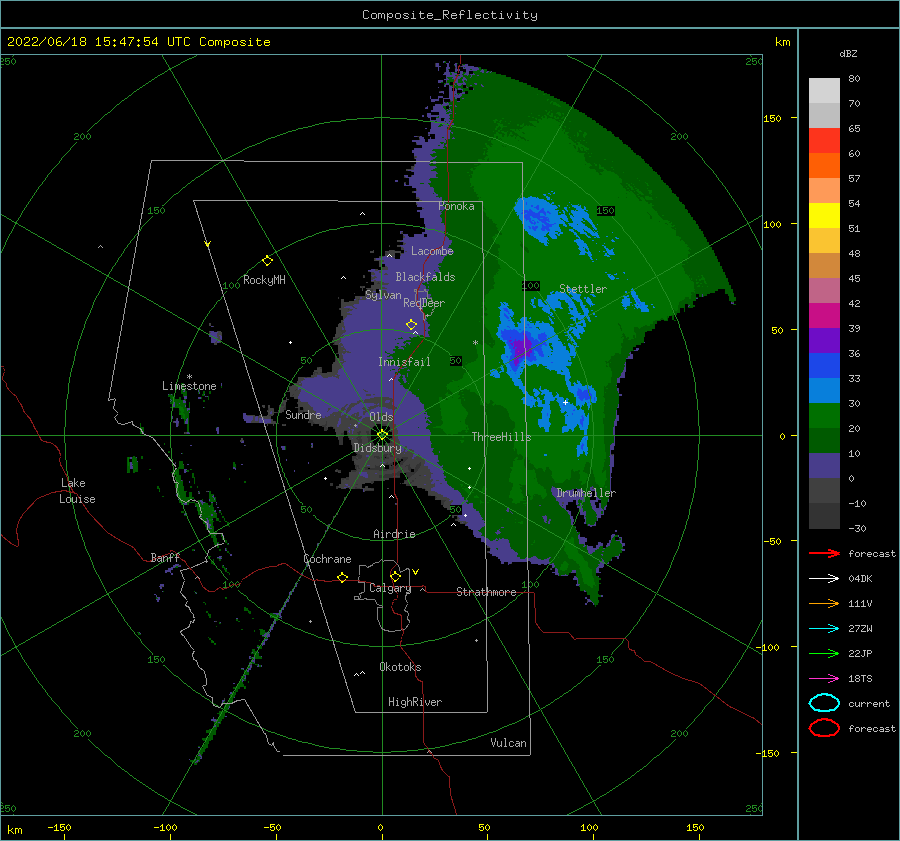Click the Blackfalds city label
Screen dimensions: 900x841
425,277
